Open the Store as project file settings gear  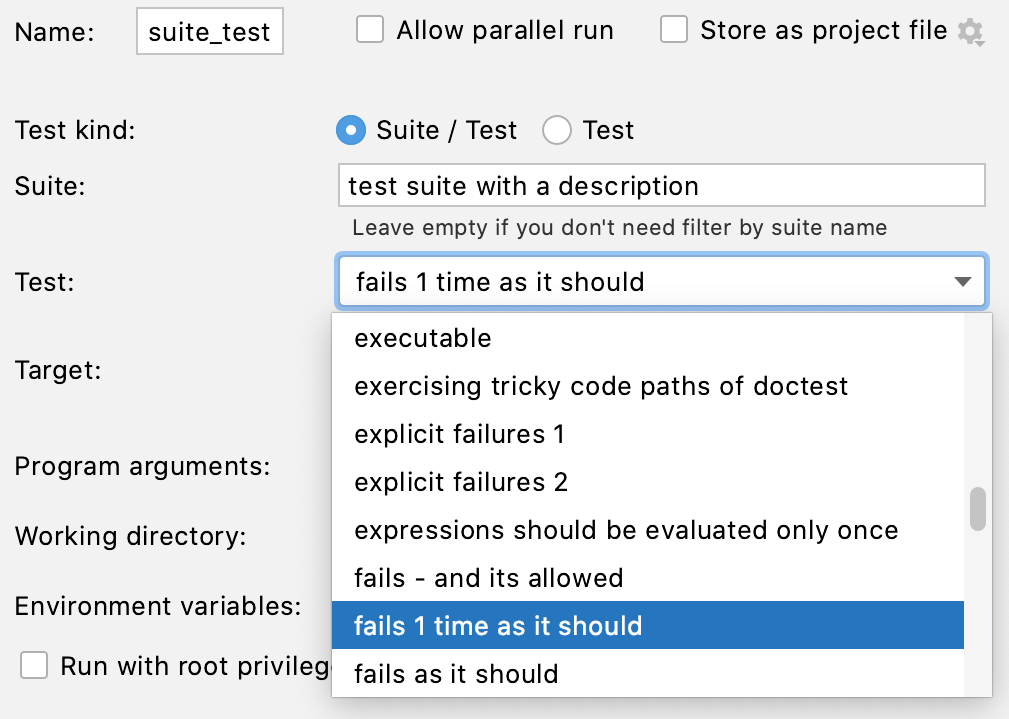tap(969, 31)
